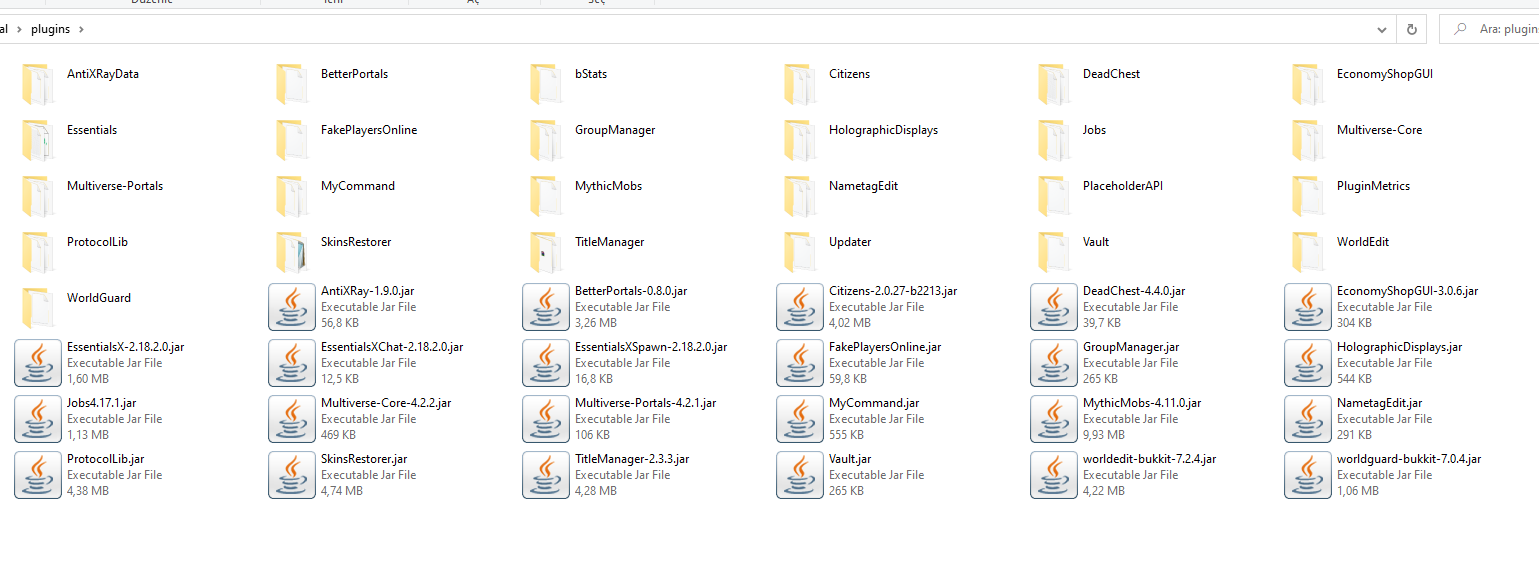Screen dimensions: 1539x586
Task: Click the search box in plugins
Action: pyautogui.click(x=1489, y=29)
